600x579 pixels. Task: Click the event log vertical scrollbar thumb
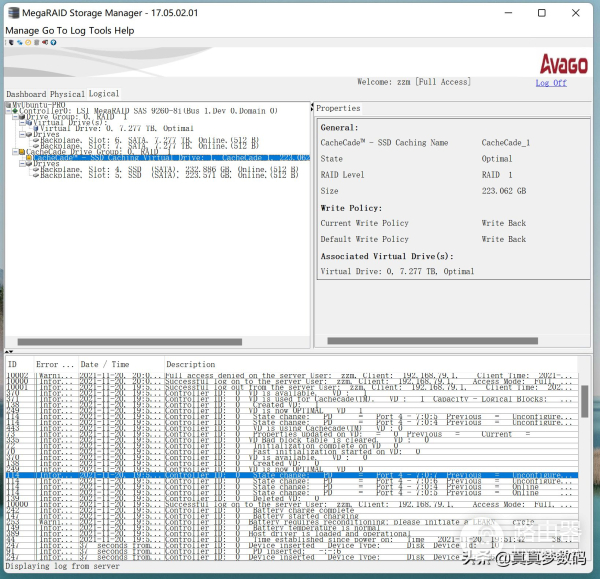[x=584, y=401]
